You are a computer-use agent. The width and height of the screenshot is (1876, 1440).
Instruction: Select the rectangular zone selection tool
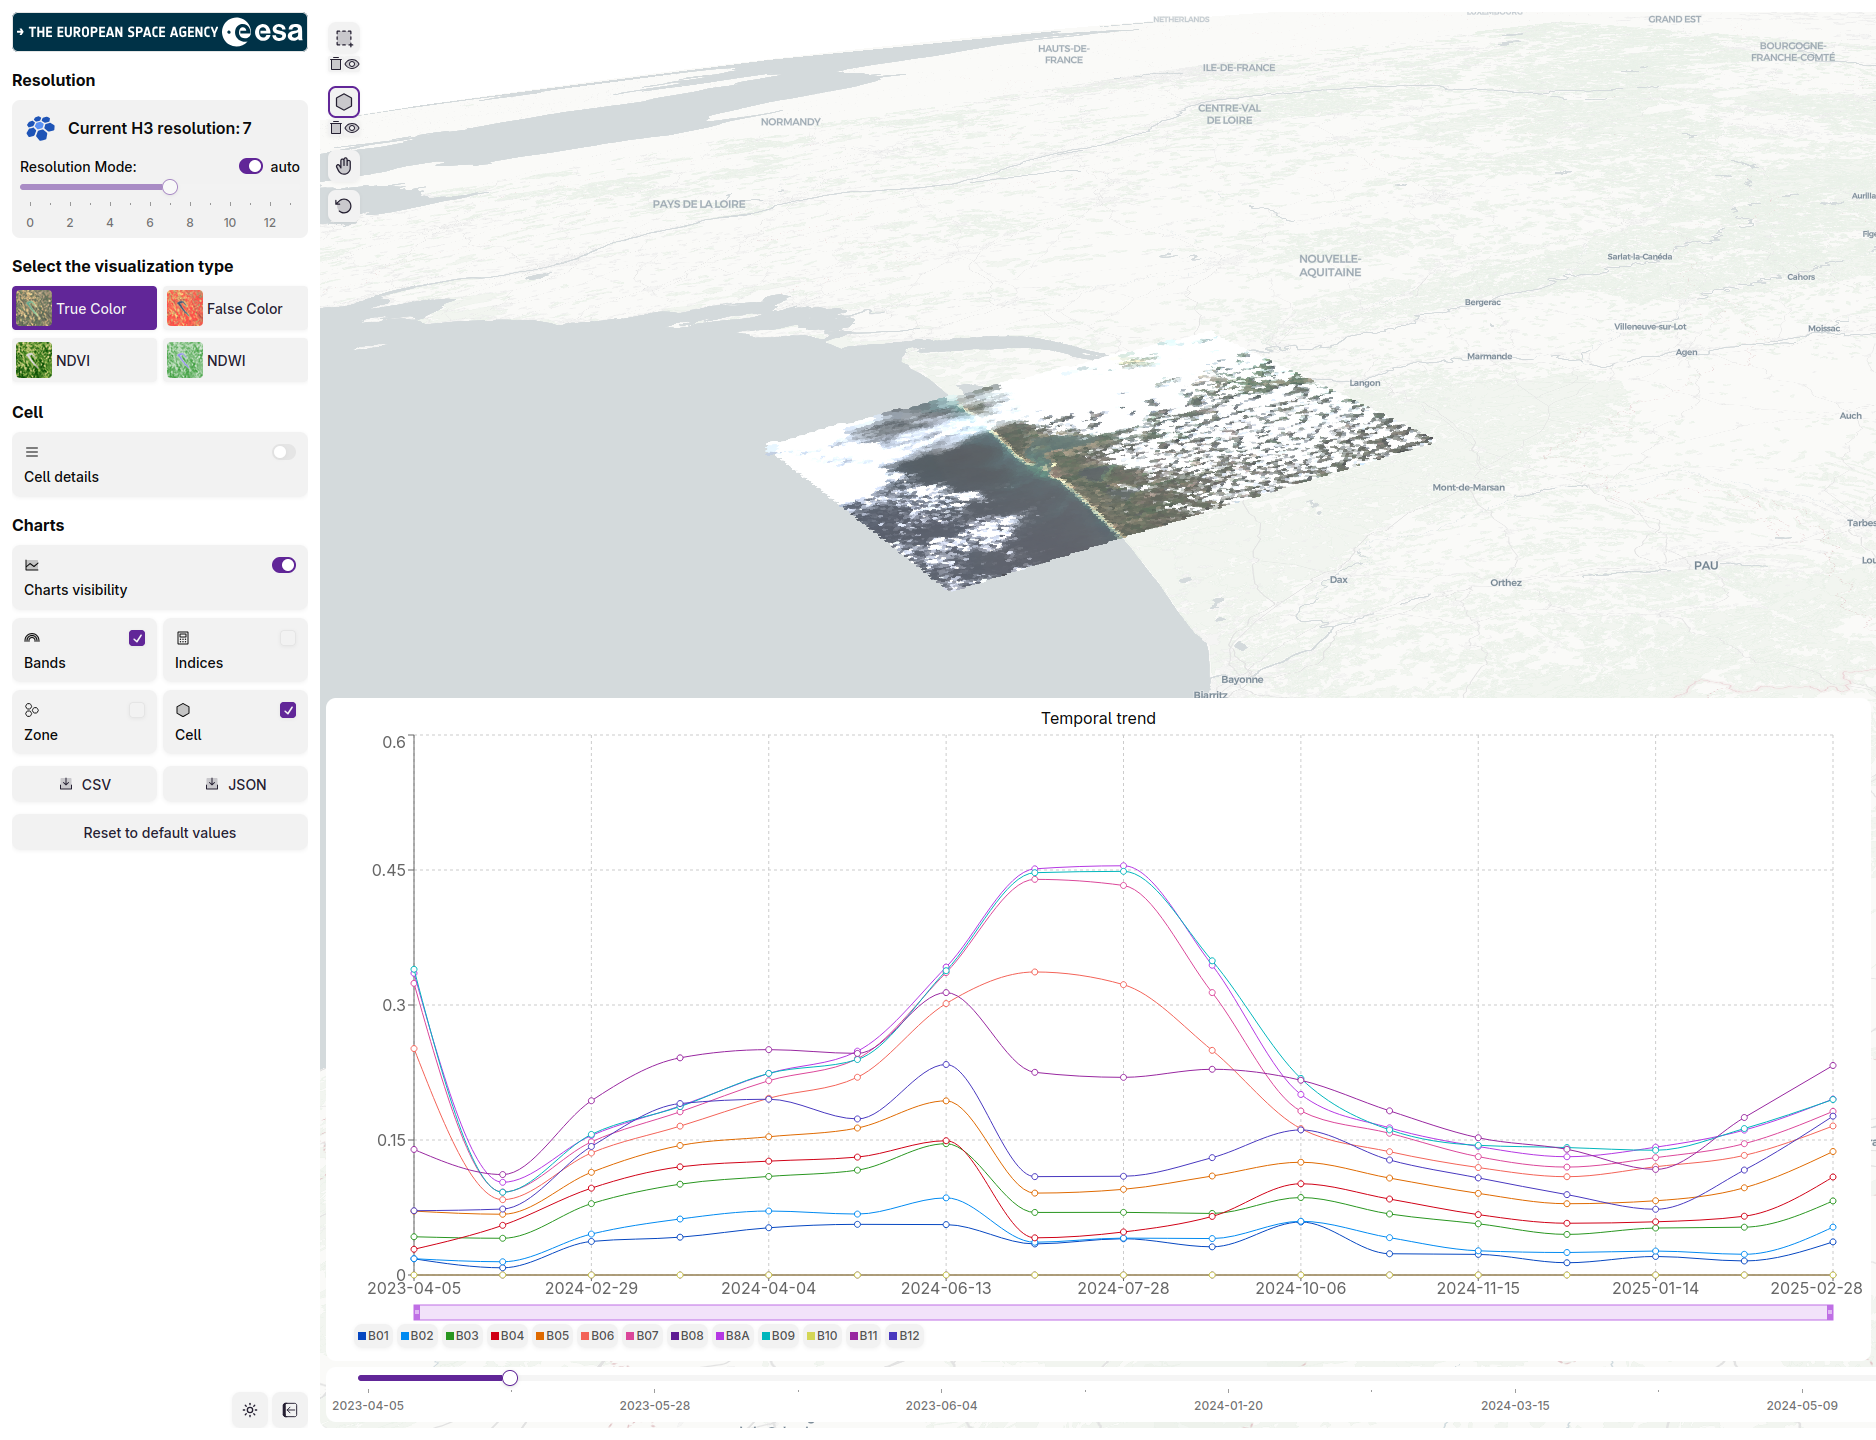[x=344, y=39]
